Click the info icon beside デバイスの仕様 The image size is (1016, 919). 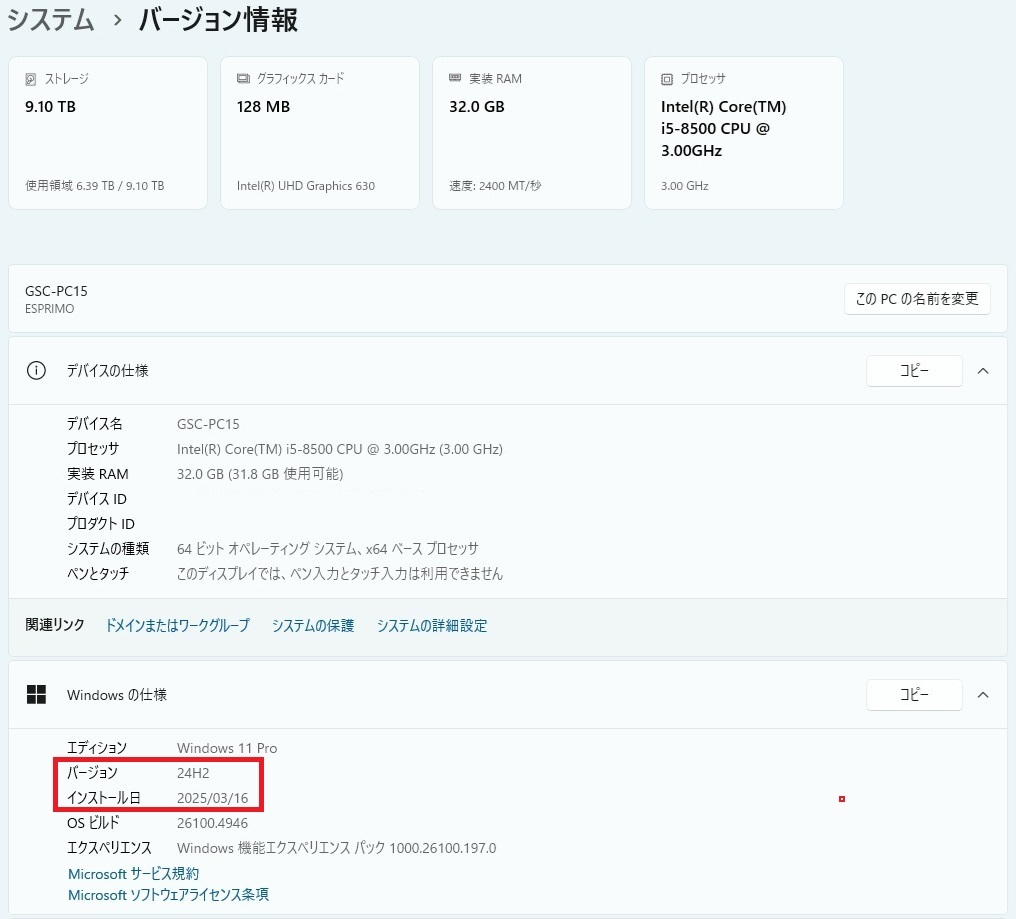tap(36, 371)
